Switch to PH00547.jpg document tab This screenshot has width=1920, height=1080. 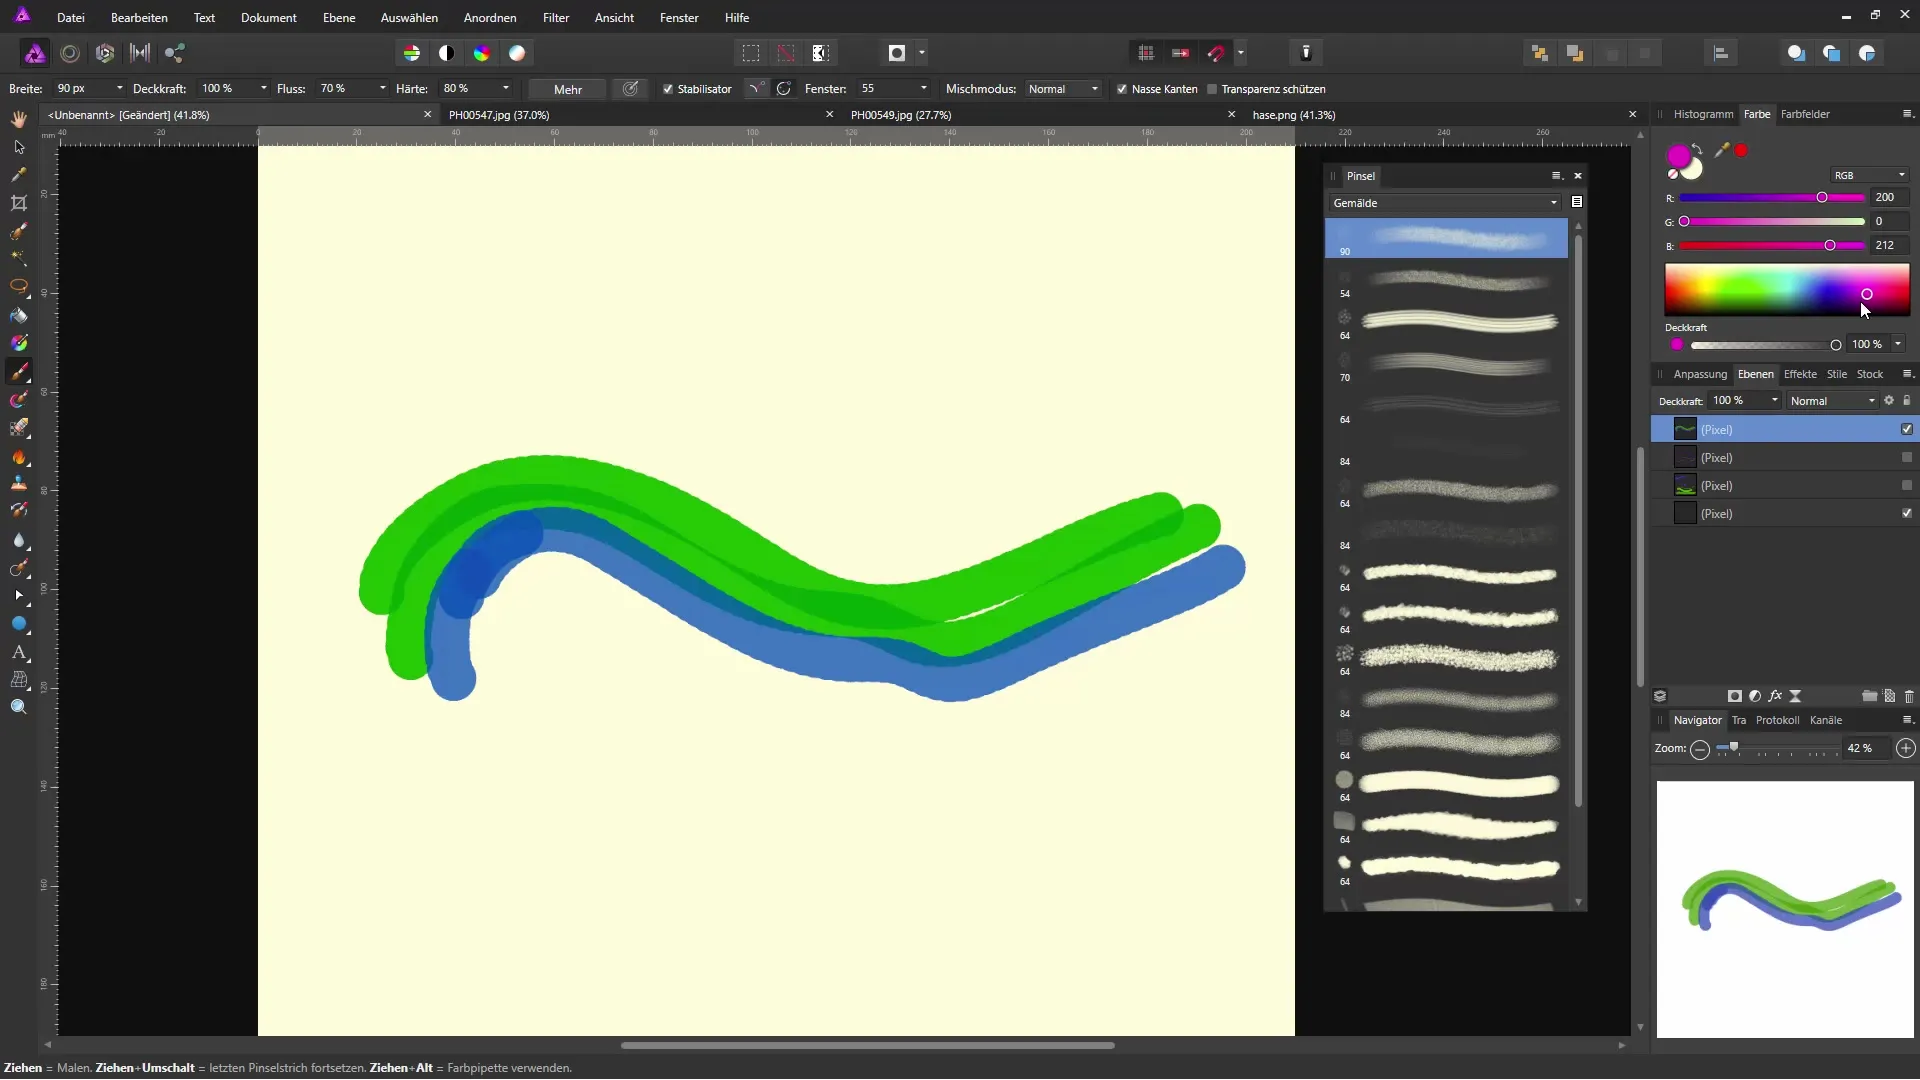499,115
